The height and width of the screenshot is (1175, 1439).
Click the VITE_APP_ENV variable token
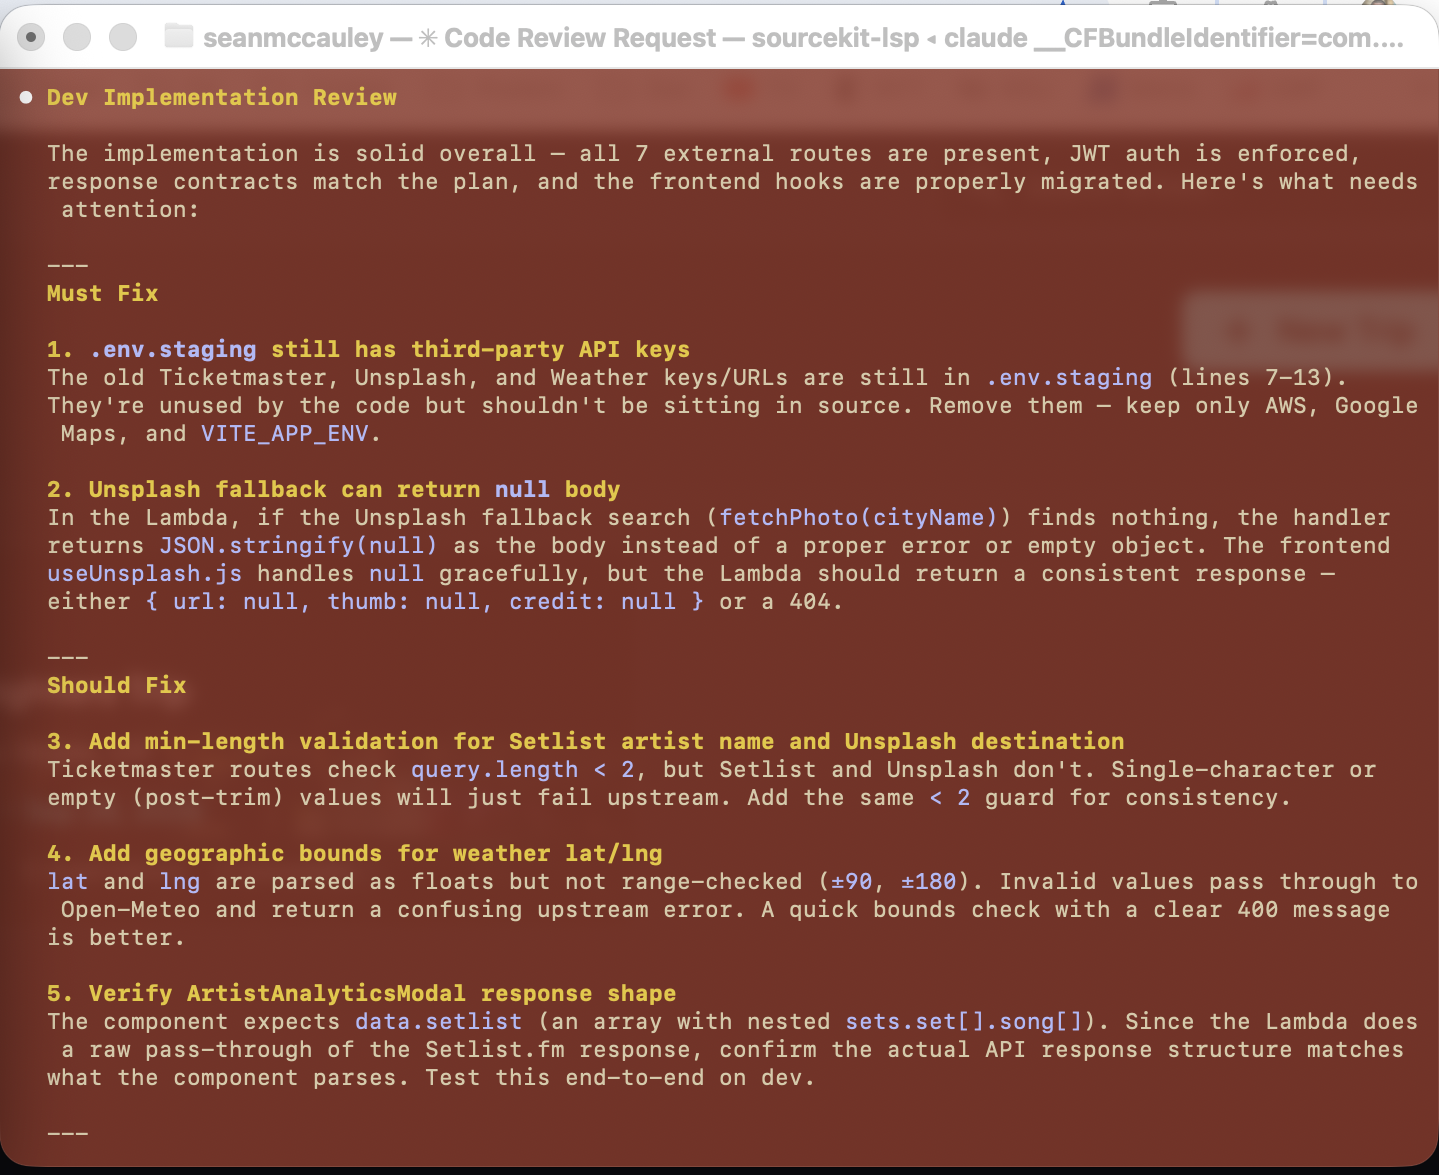[x=288, y=433]
